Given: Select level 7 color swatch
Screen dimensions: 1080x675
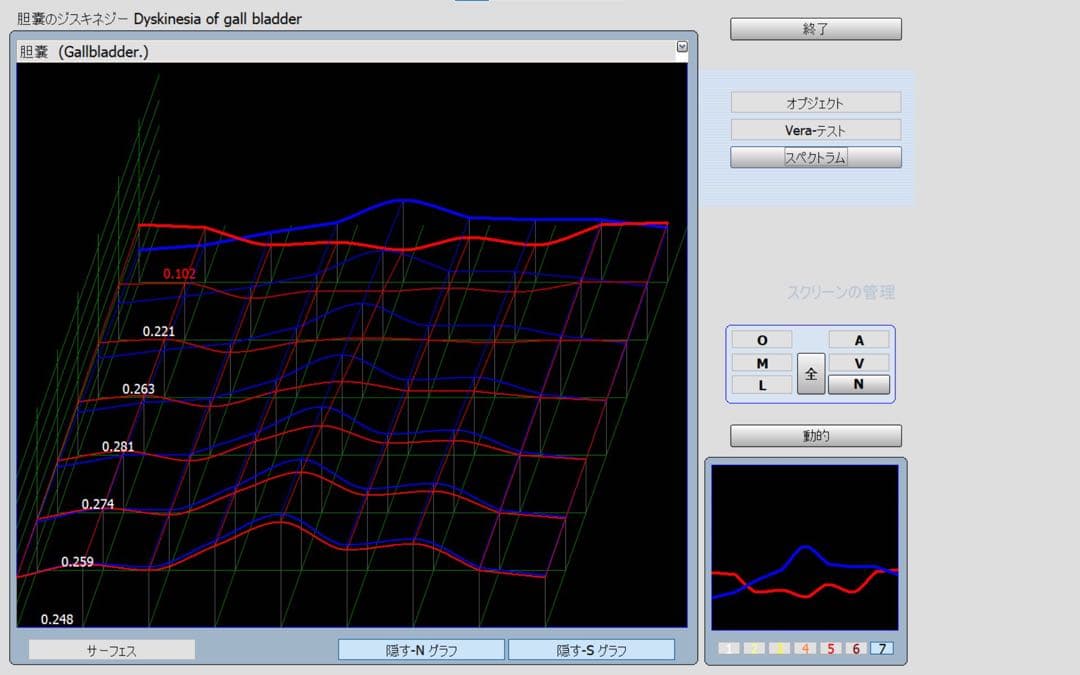Looking at the screenshot, I should pyautogui.click(x=881, y=649).
